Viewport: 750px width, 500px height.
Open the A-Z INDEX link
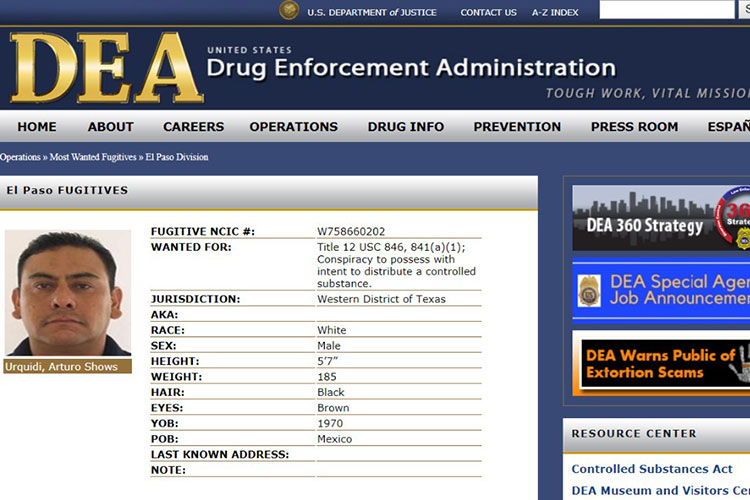click(555, 12)
